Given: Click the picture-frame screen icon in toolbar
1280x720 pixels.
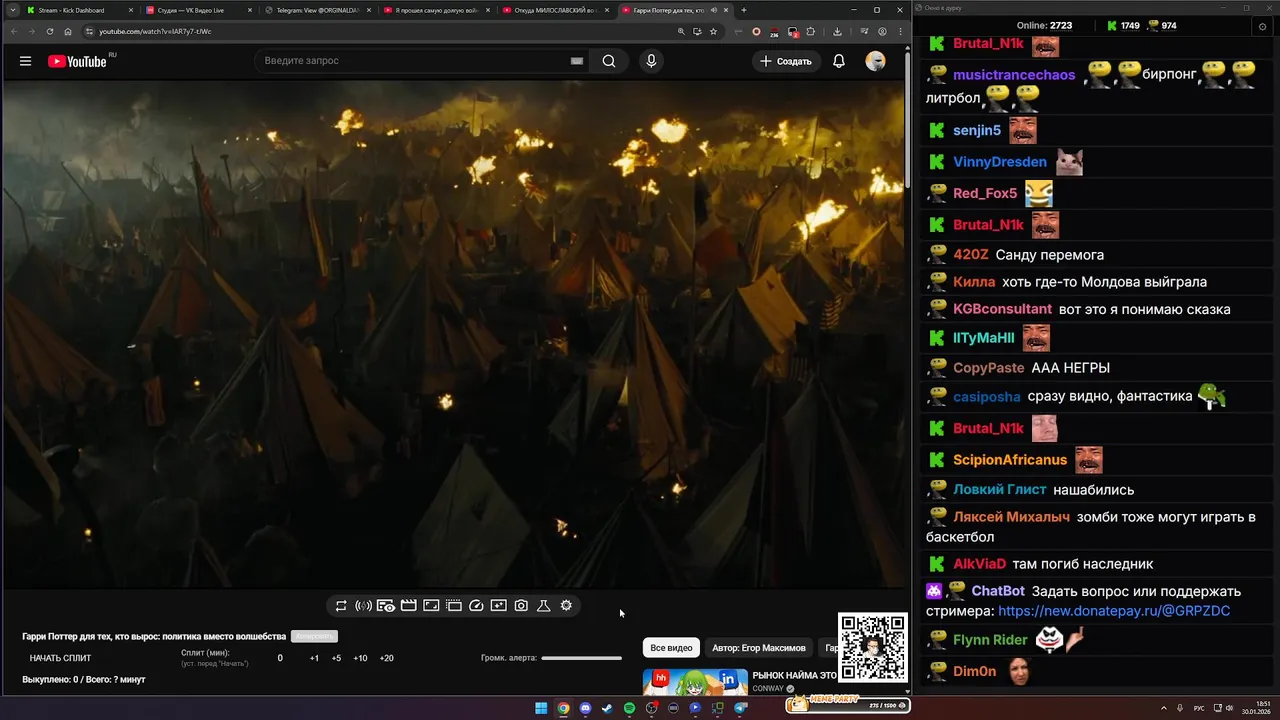Looking at the screenshot, I should point(431,606).
